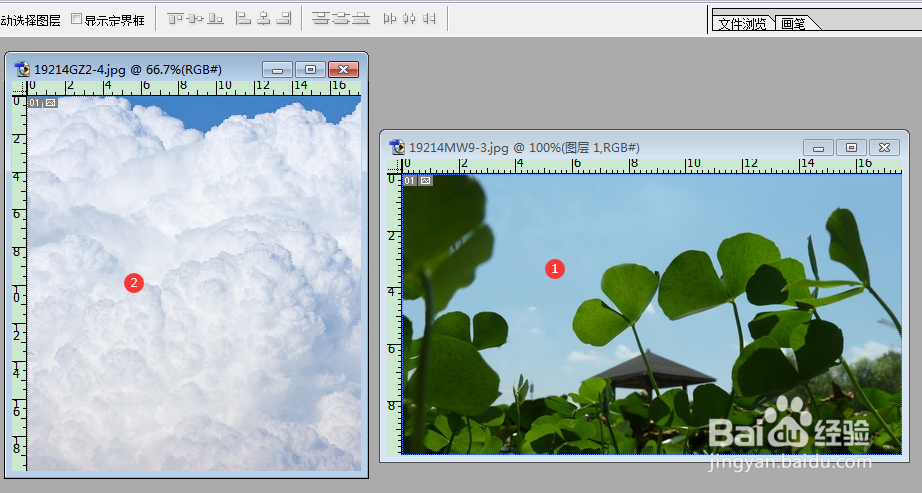Click title text 19214GZ2-4.jpg @ 66.7%(RGB#)
Screen dimensions: 922x493
[x=128, y=69]
